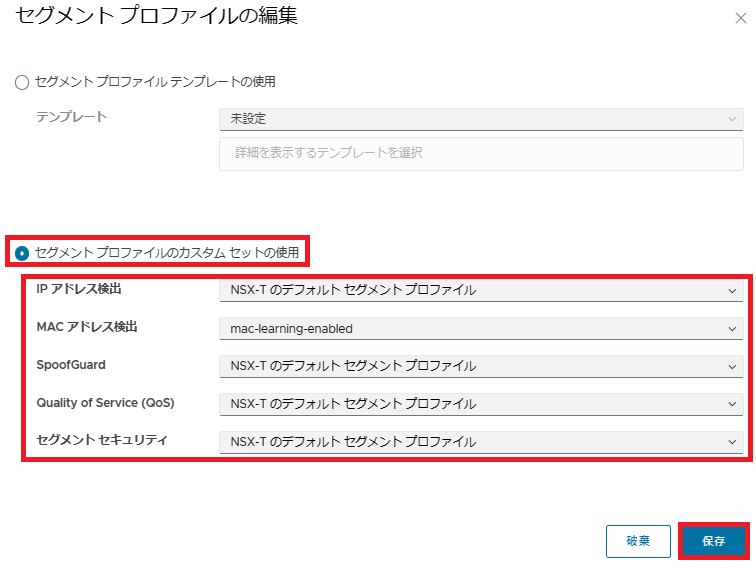756x568 pixels.
Task: Click chevron arrow of QoS dropdown
Action: pos(732,404)
